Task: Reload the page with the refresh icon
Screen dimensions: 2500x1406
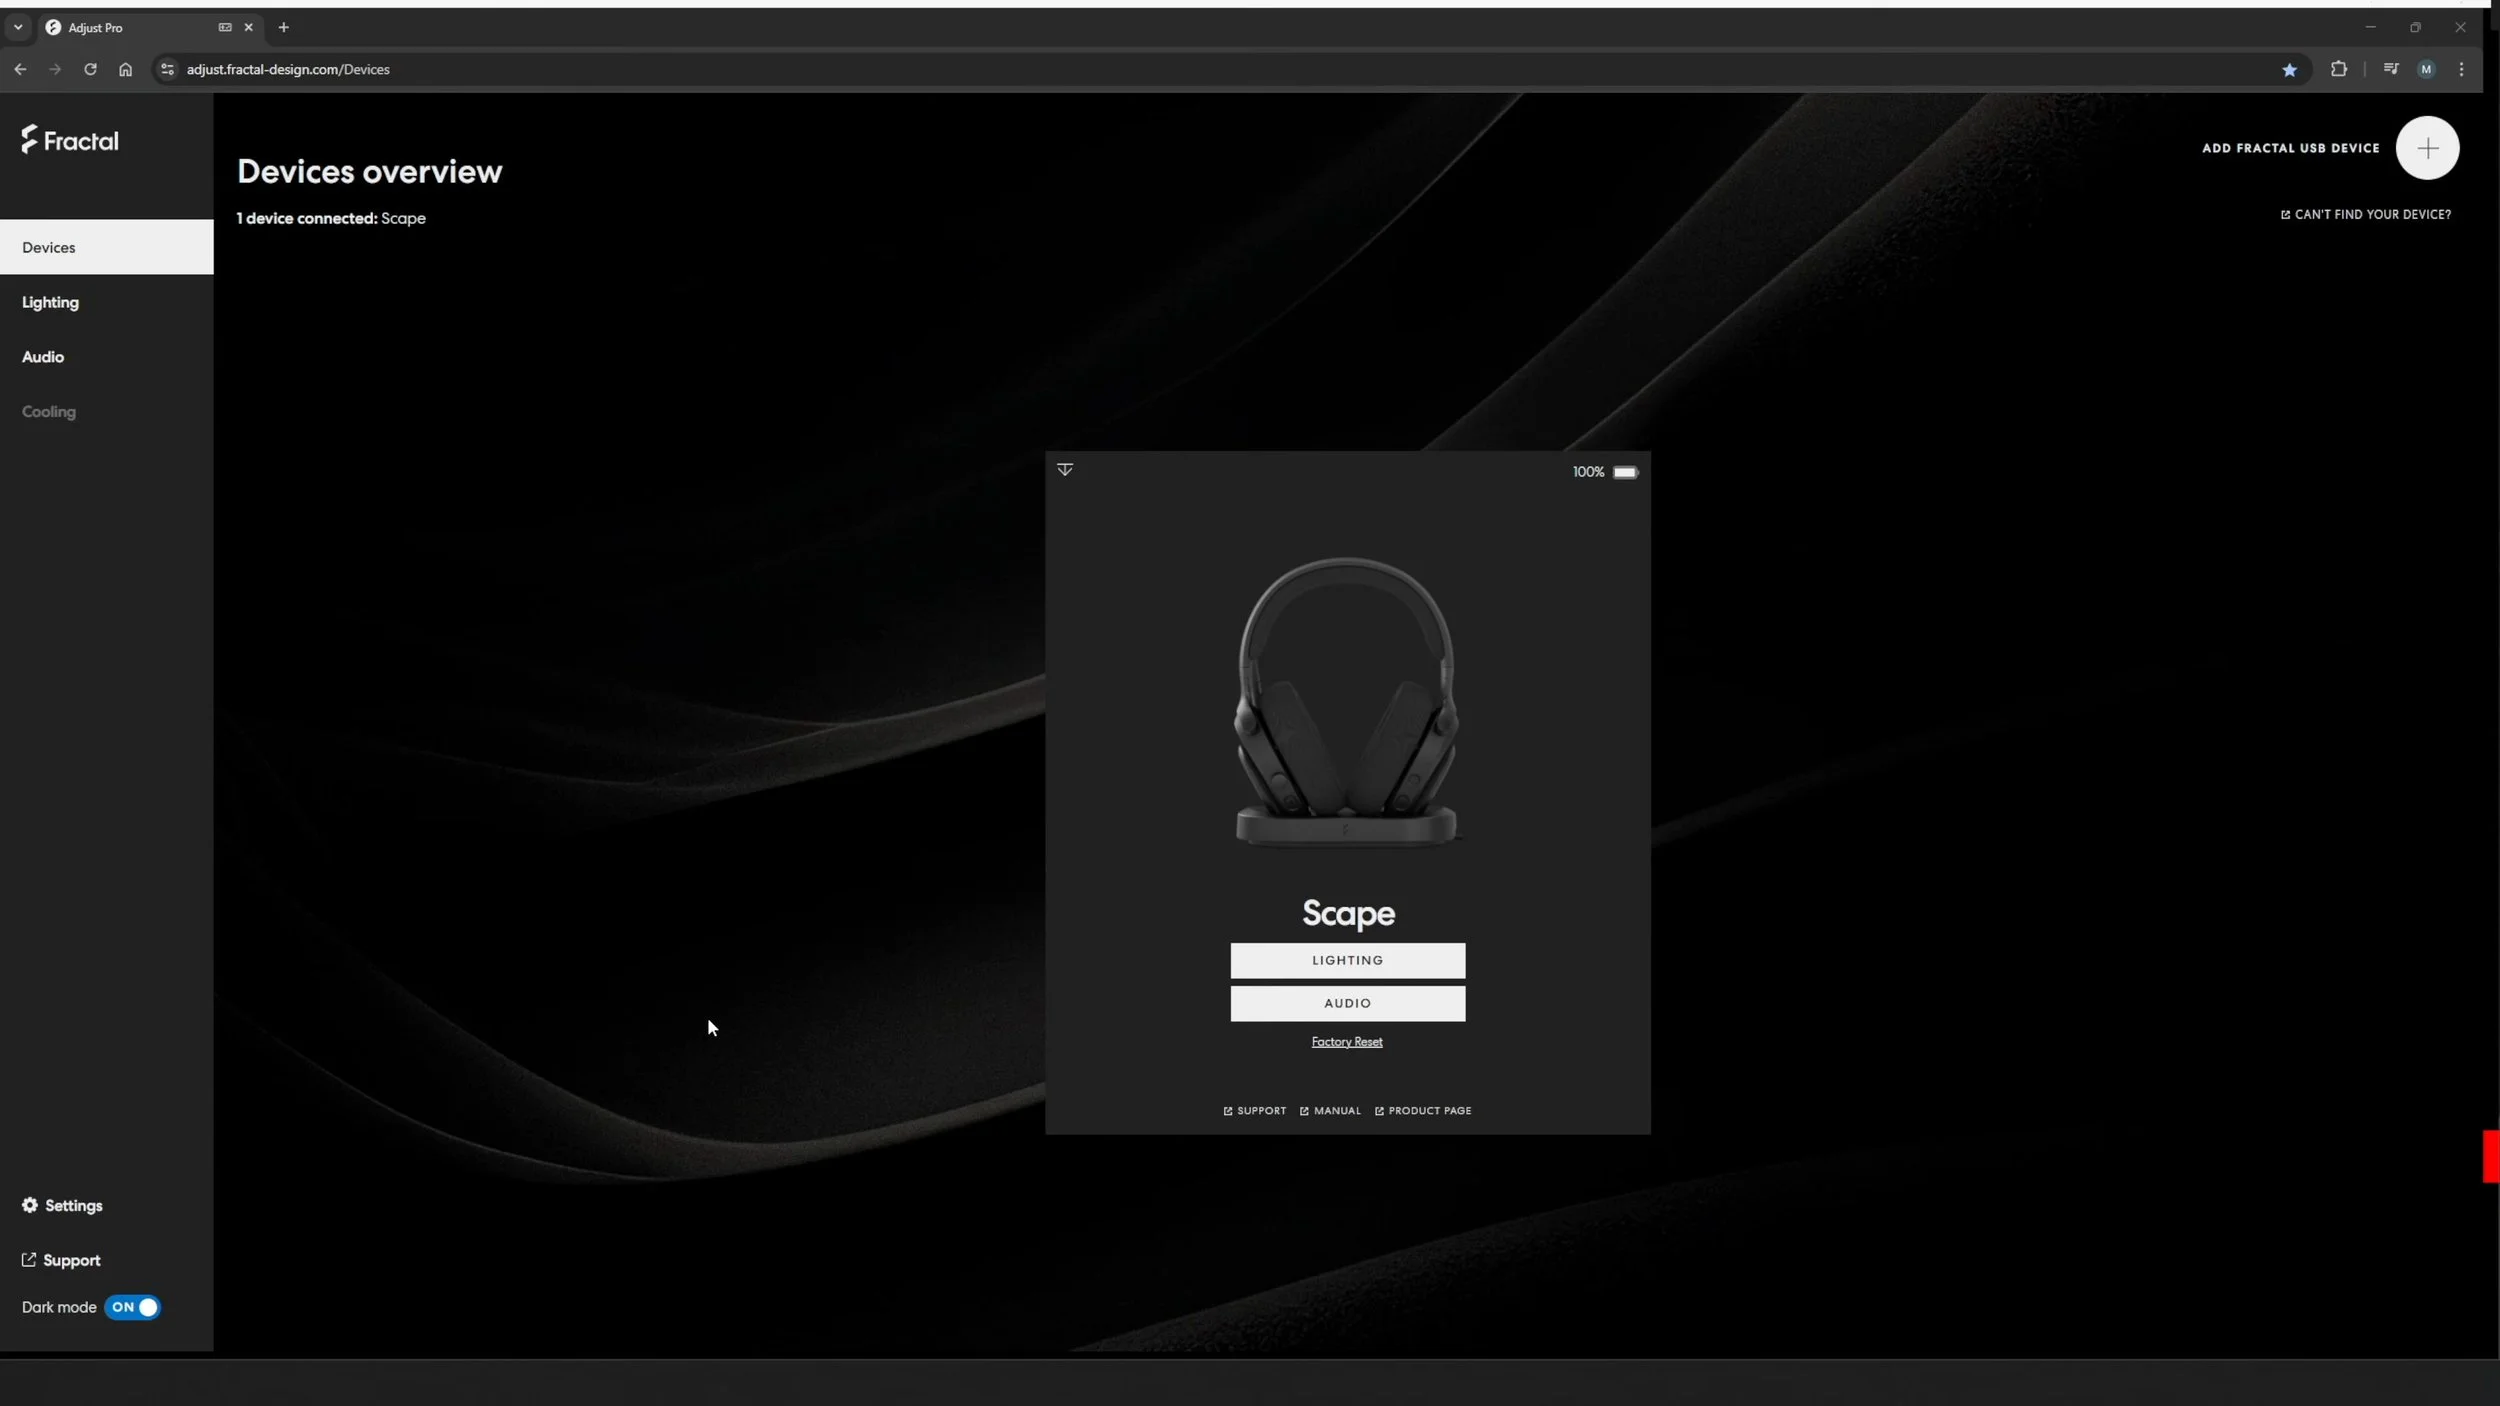Action: [x=90, y=69]
